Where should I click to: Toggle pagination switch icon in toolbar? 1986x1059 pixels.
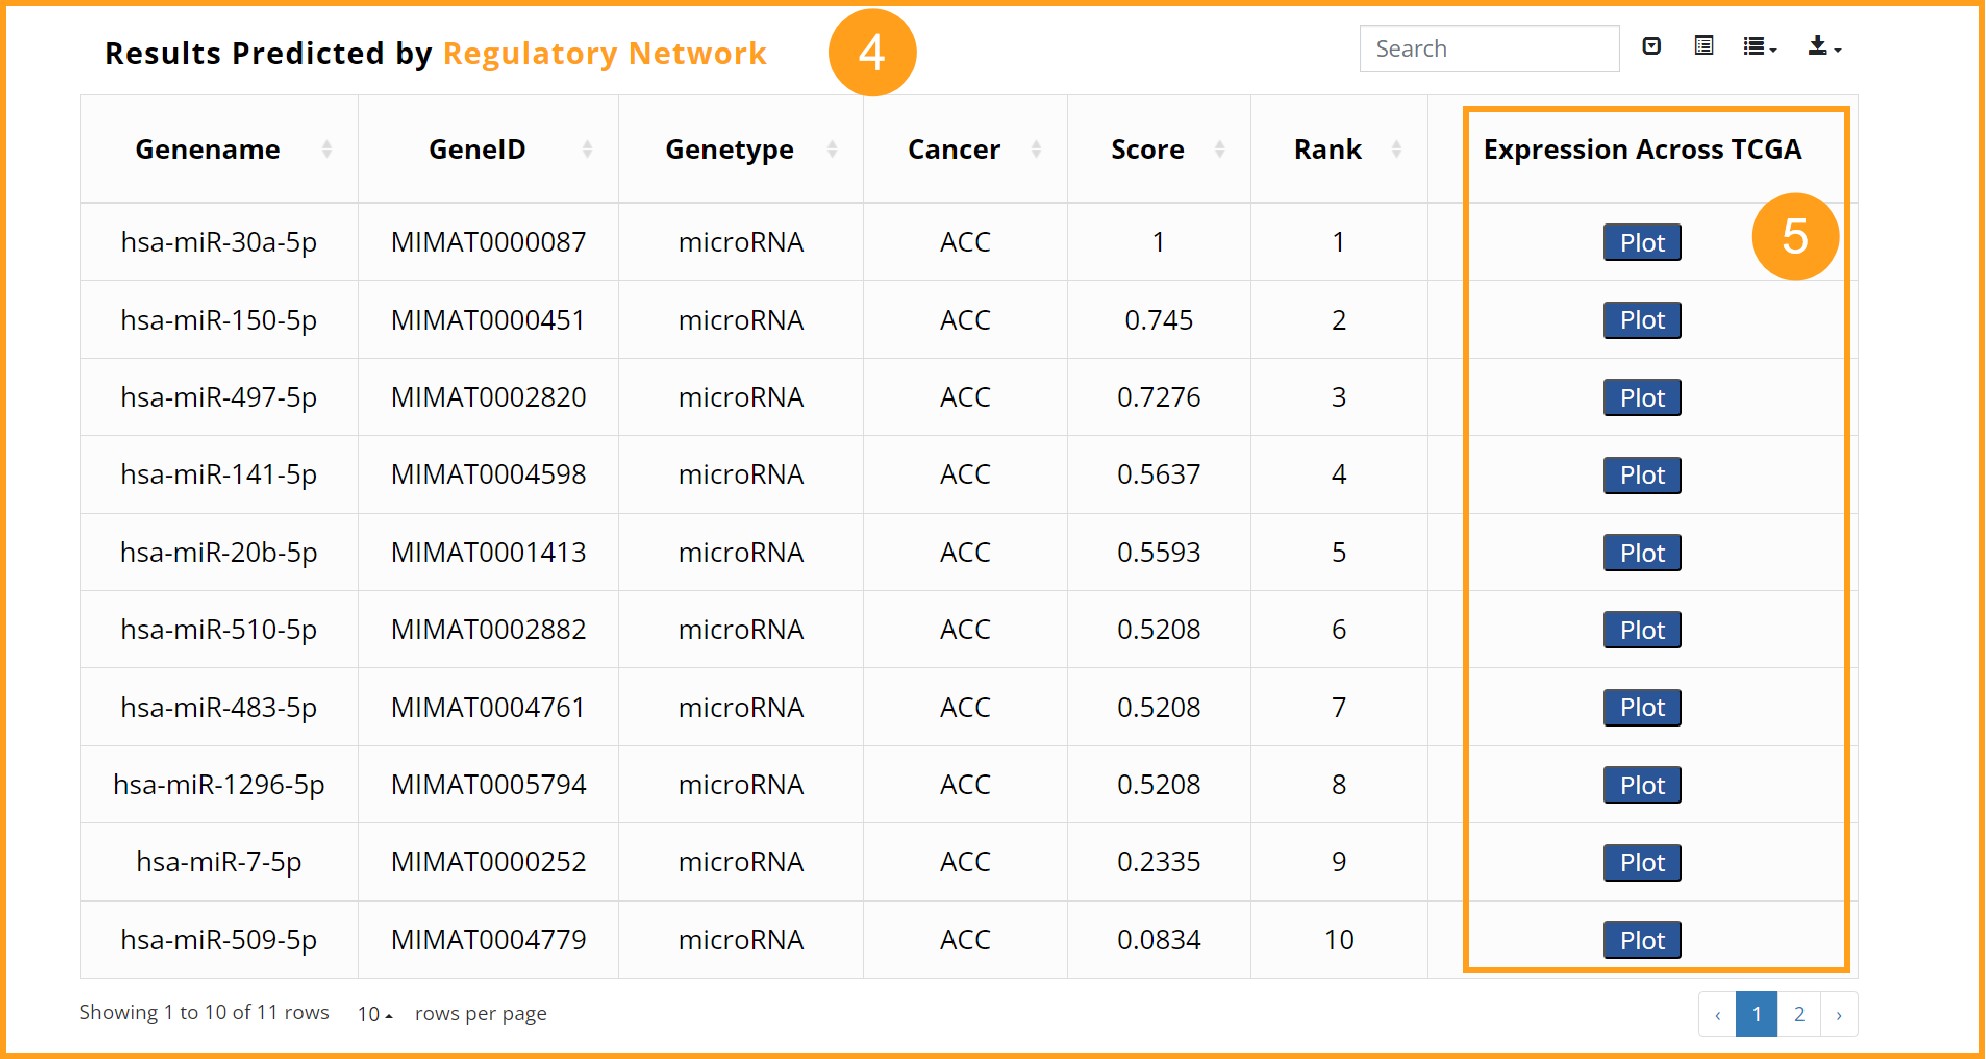pyautogui.click(x=1652, y=46)
